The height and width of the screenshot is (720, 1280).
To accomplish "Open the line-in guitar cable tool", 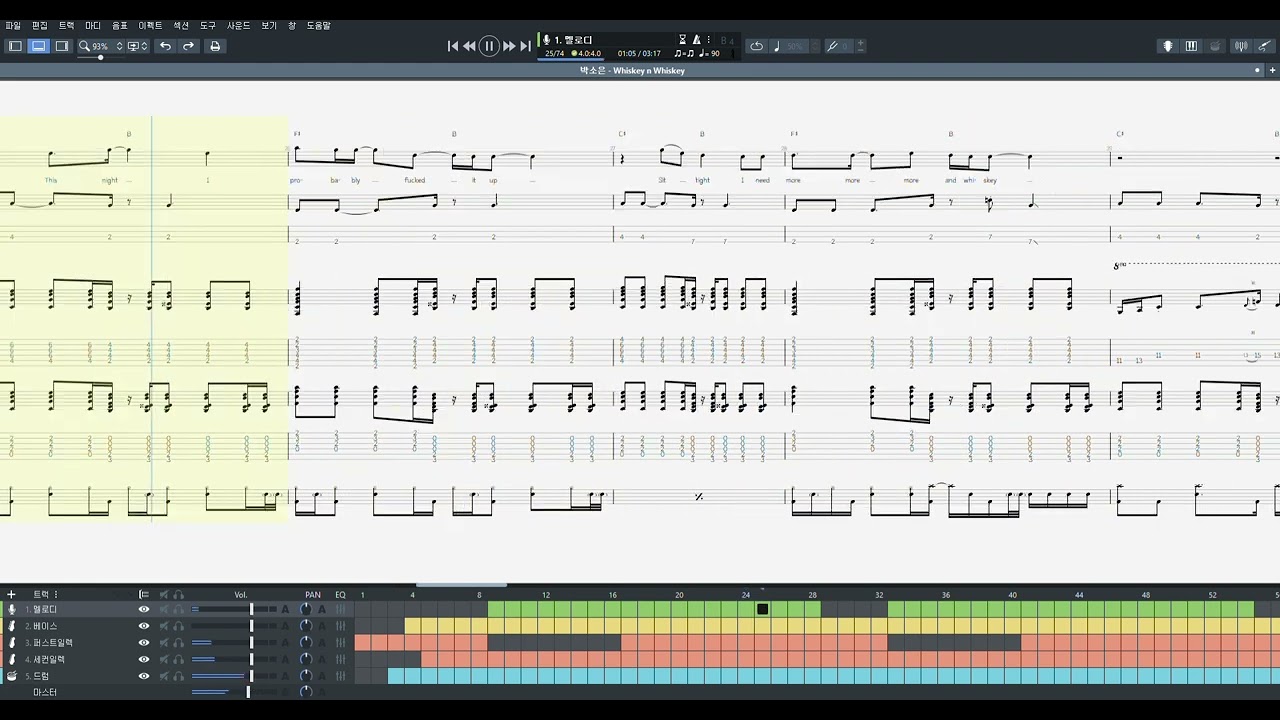I will [x=1265, y=46].
